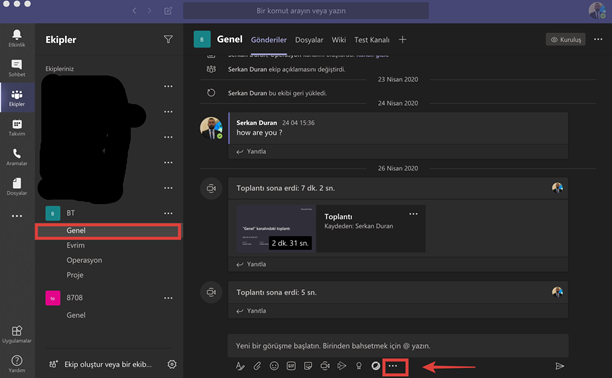612x378 pixels.
Task: Go forward with the right arrow
Action: pyautogui.click(x=149, y=11)
